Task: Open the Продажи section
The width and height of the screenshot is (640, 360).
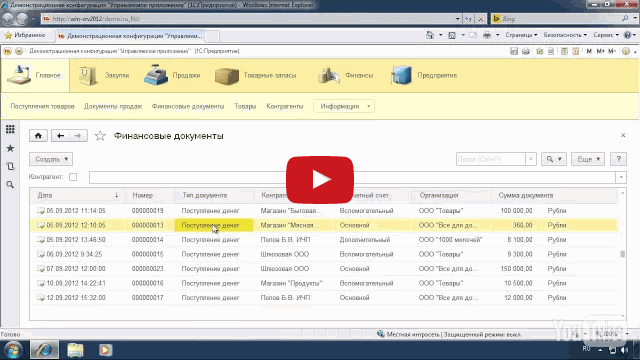Action: (172, 76)
